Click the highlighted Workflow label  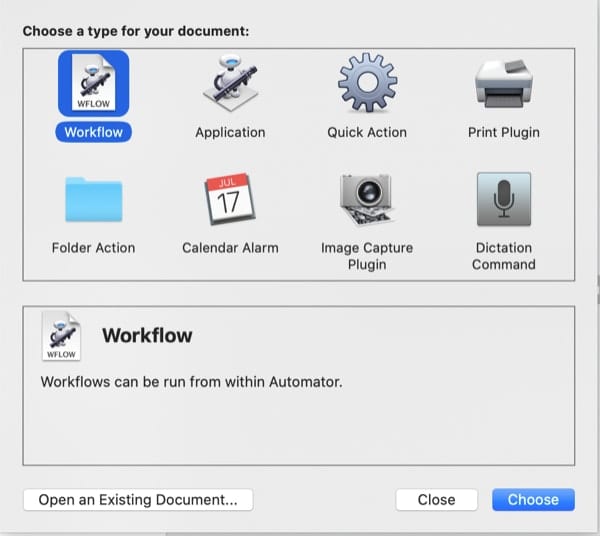[x=93, y=132]
